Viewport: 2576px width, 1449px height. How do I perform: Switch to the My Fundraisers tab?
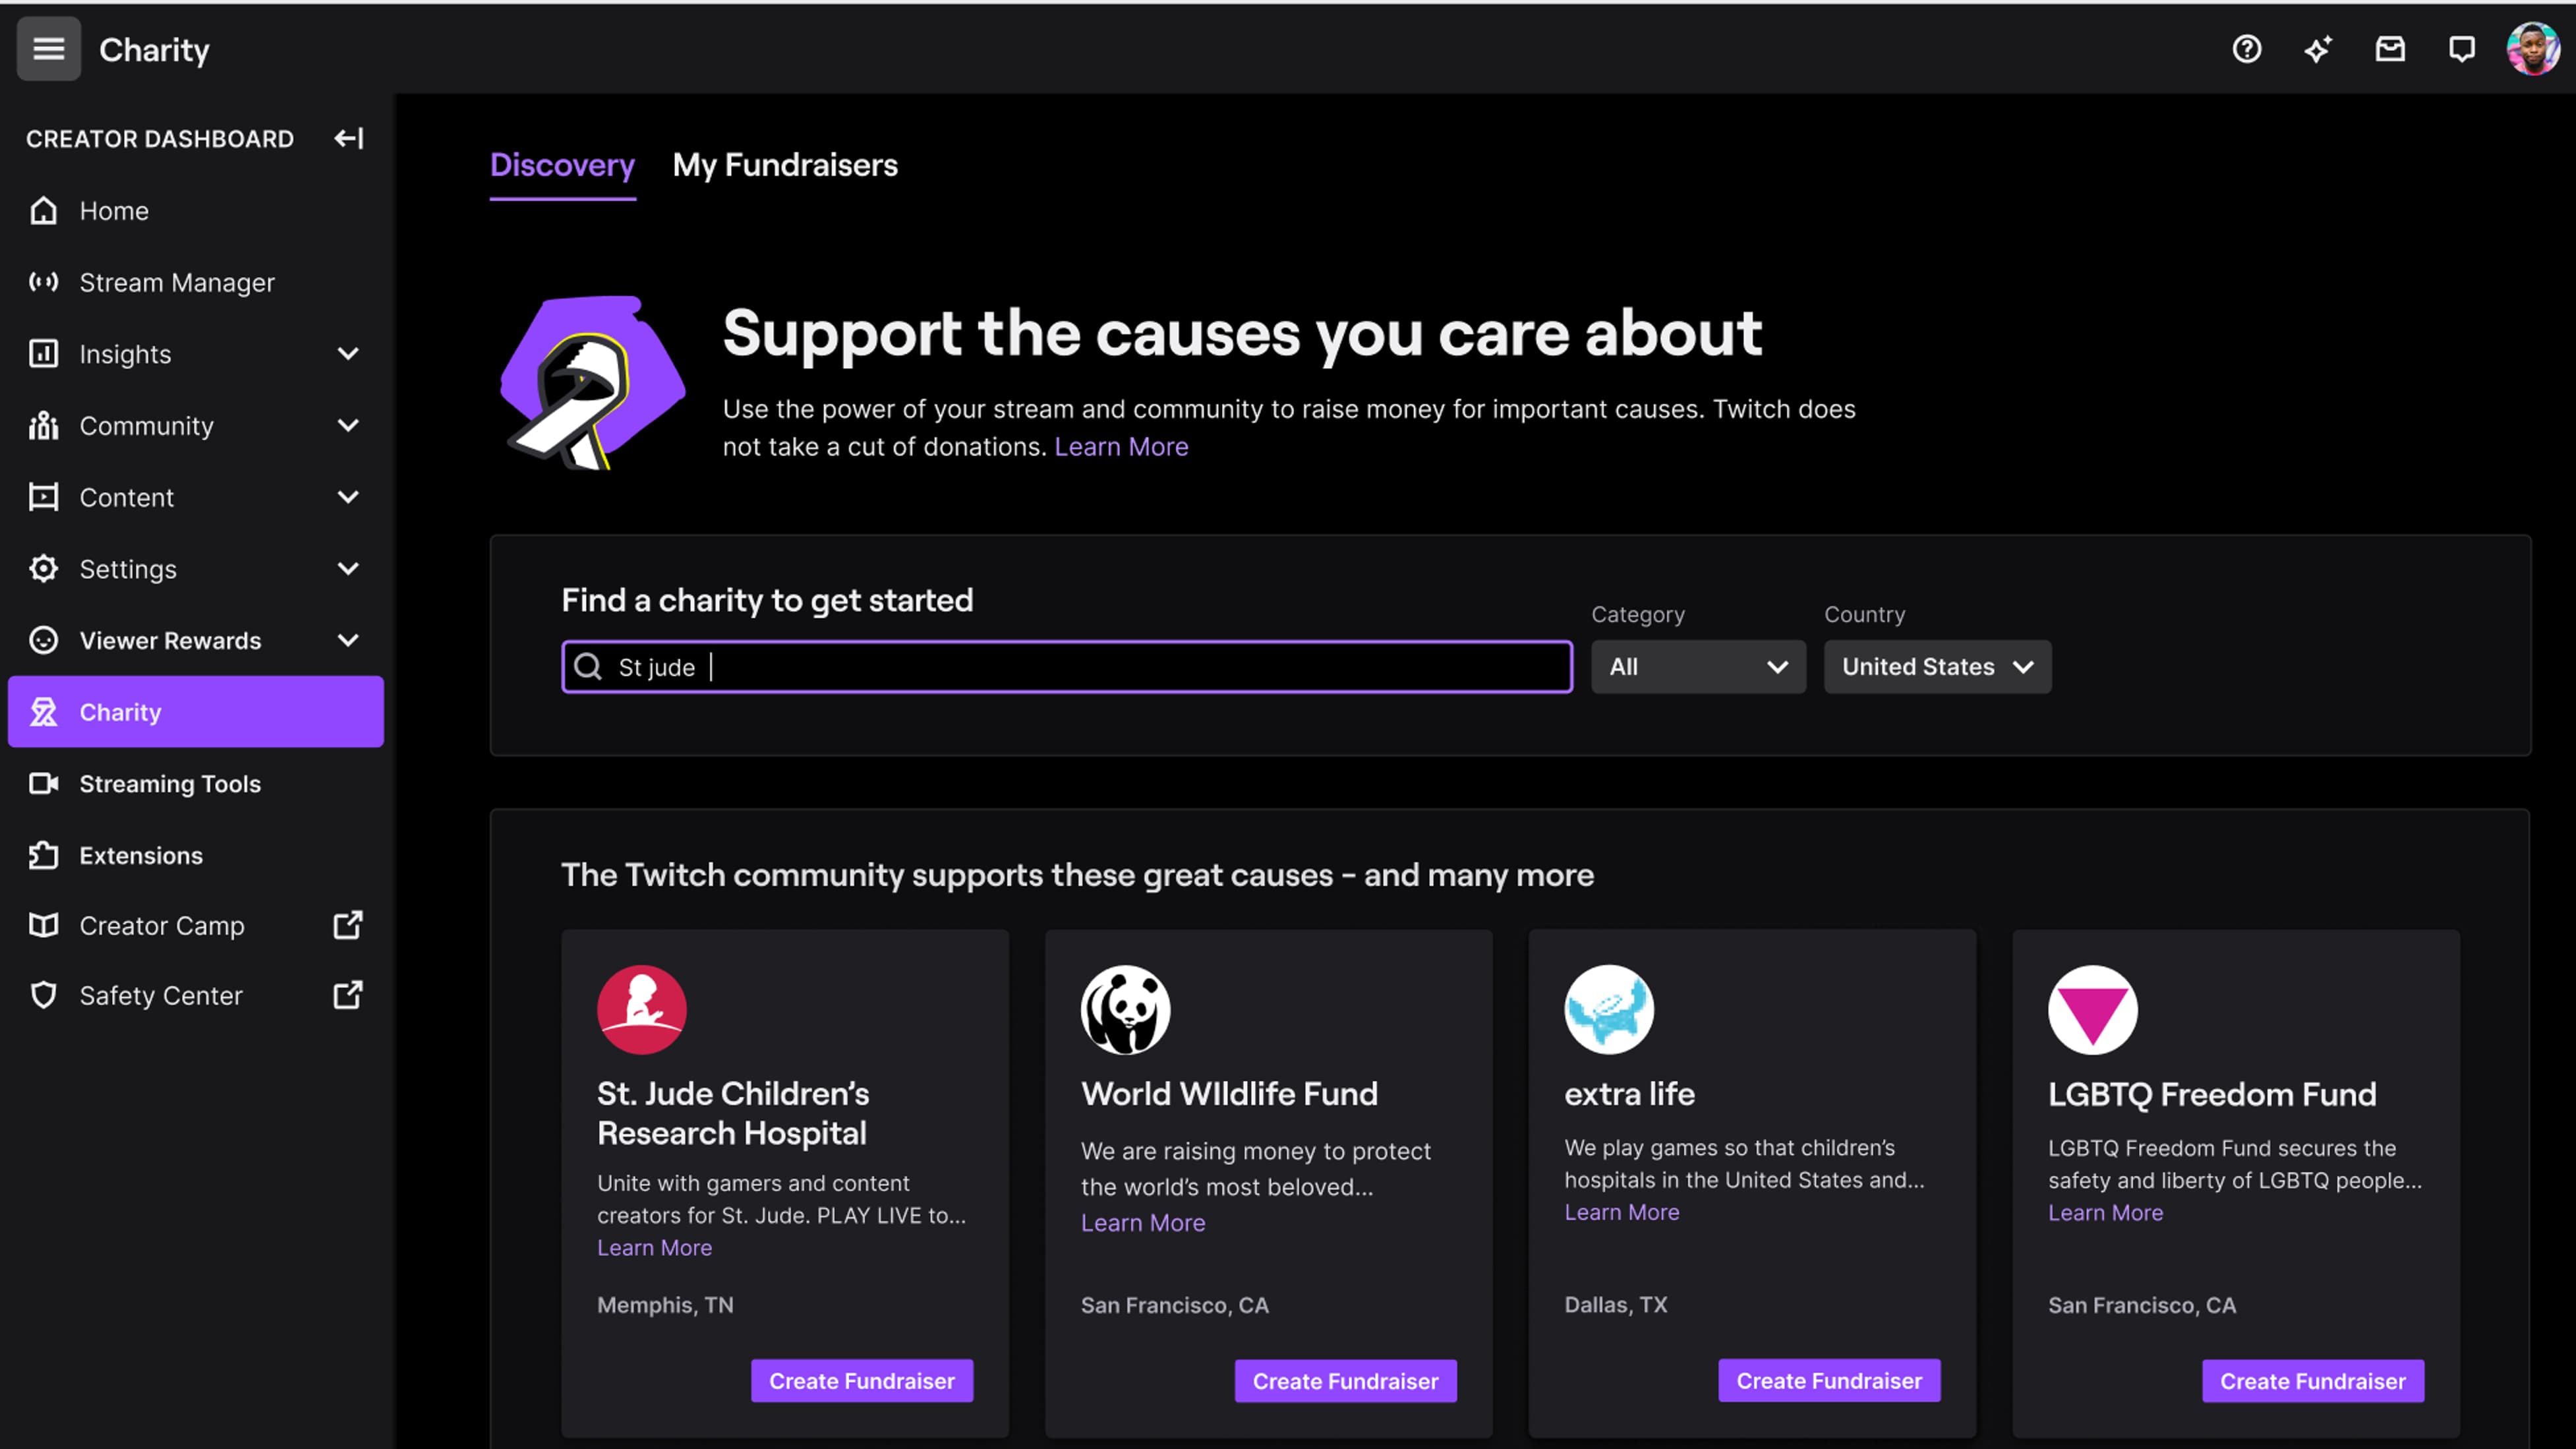785,165
